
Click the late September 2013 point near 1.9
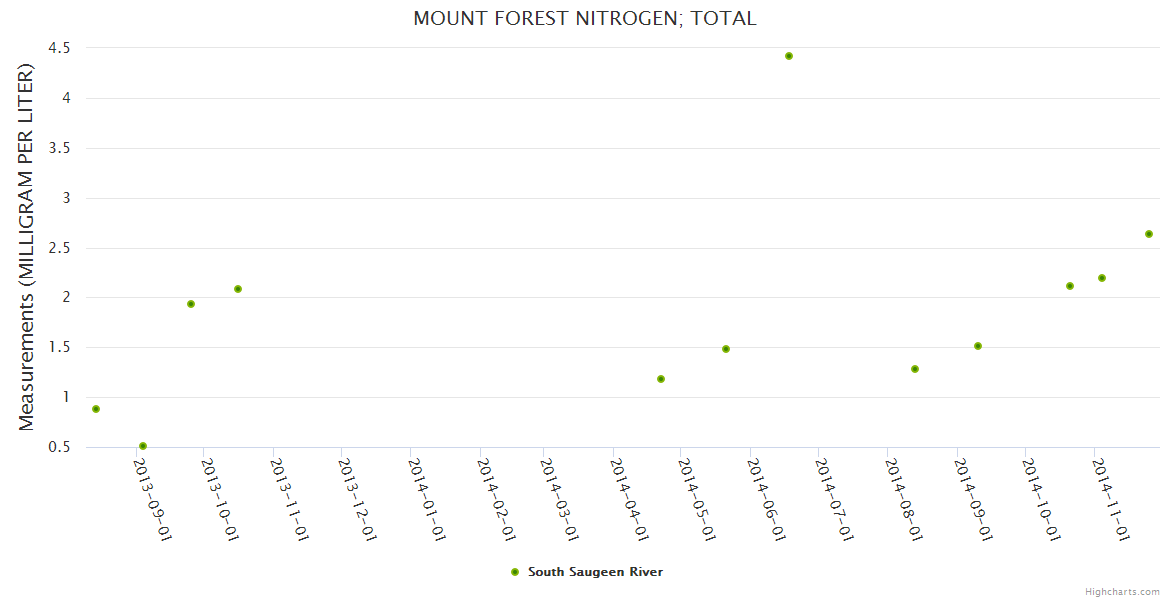coord(191,304)
